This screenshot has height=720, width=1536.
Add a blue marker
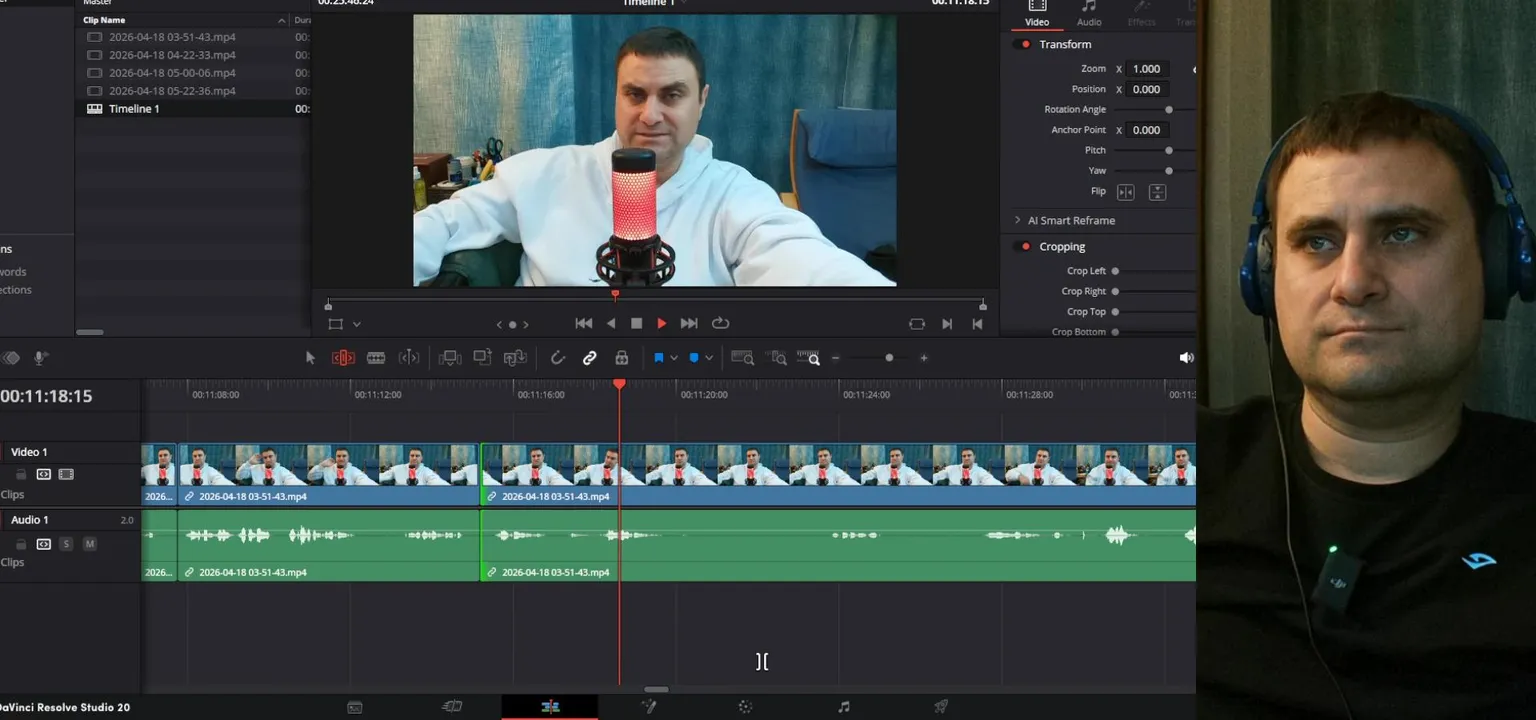(x=694, y=358)
